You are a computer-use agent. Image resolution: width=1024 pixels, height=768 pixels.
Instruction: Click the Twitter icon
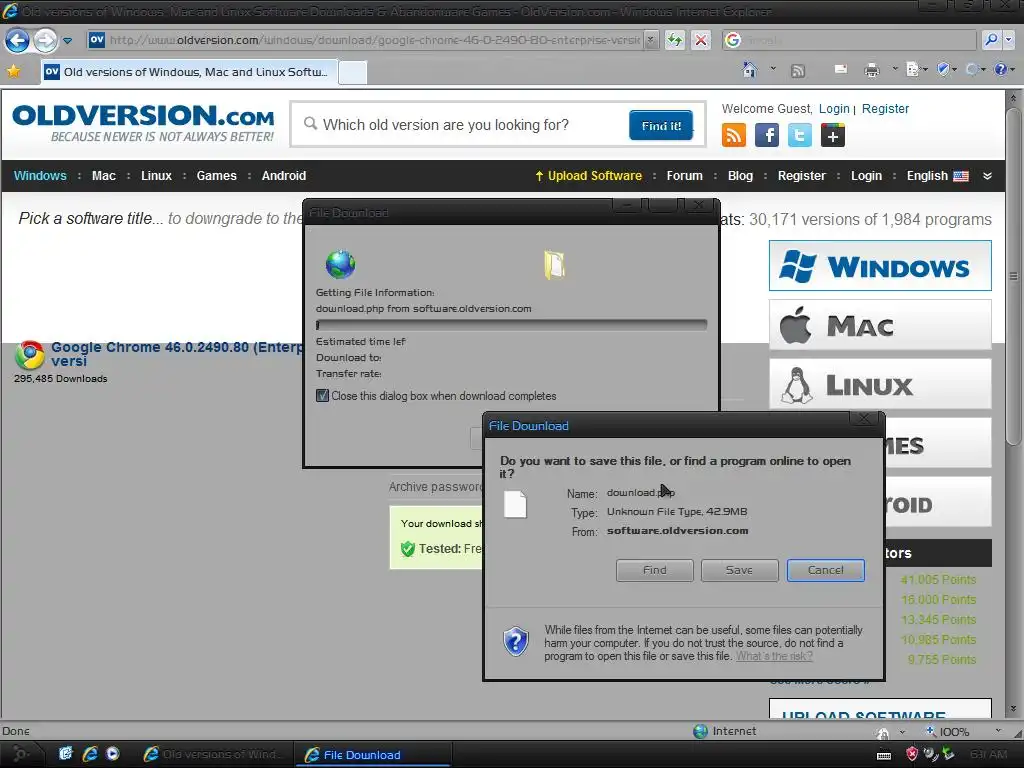click(x=799, y=136)
